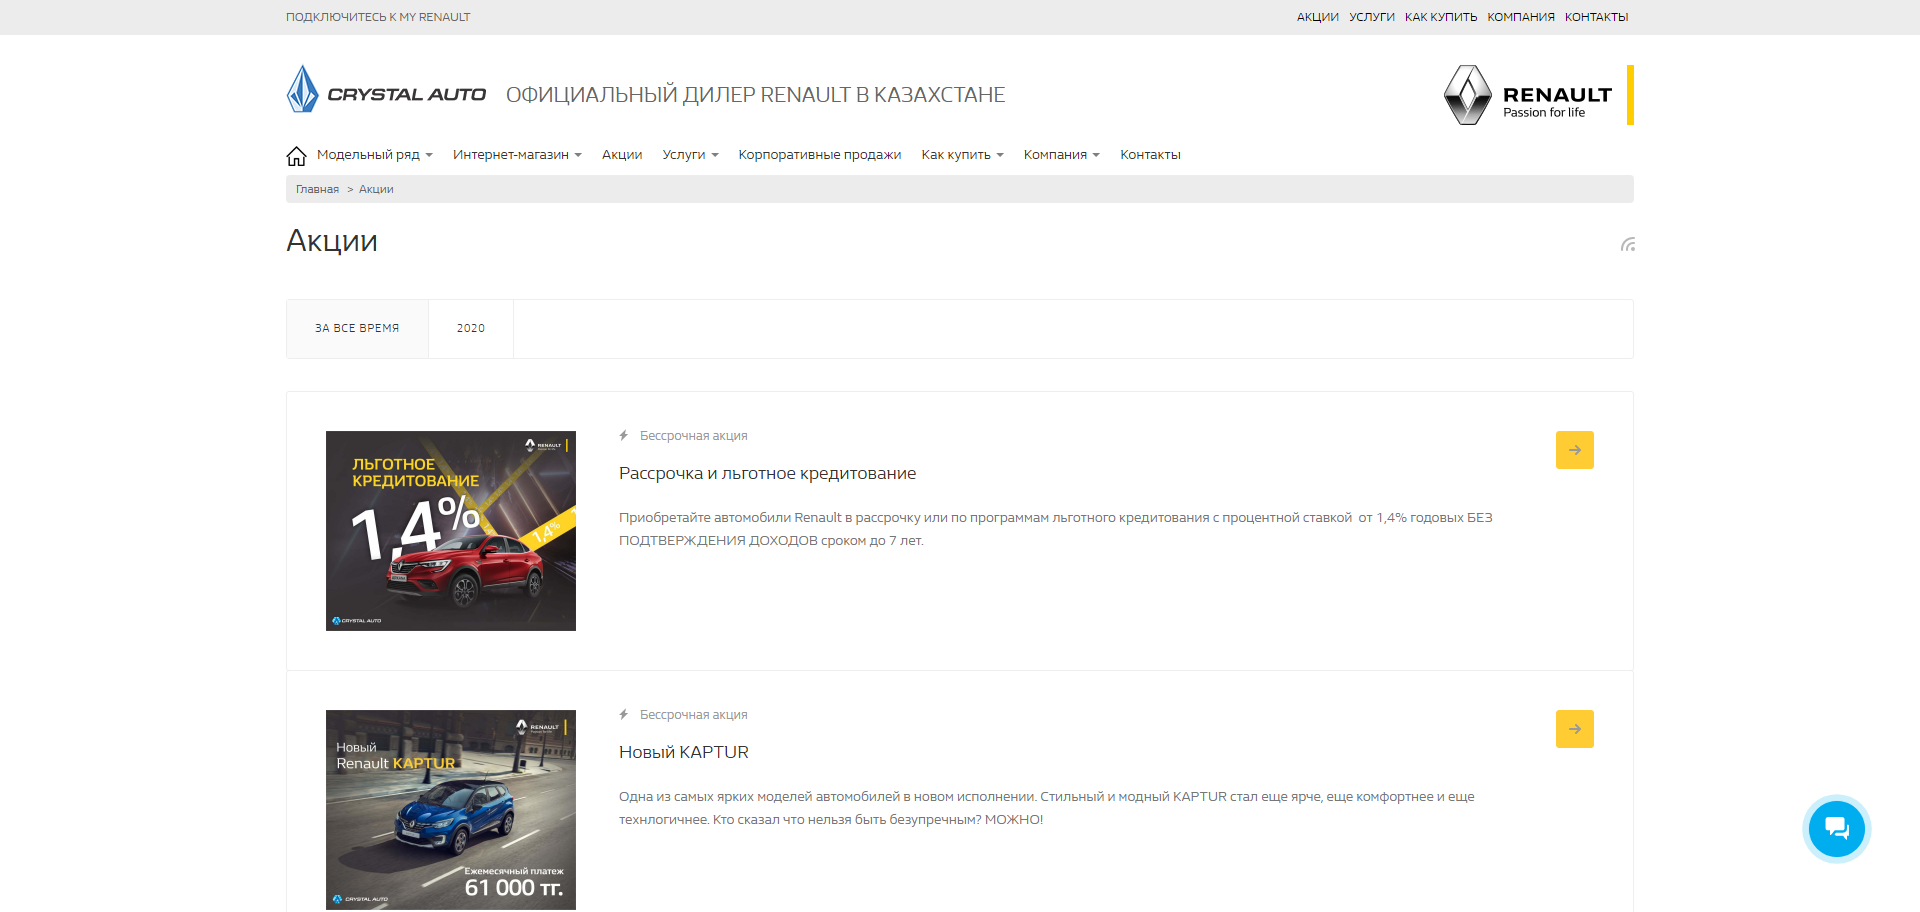Screen dimensions: 1920x912
Task: Select the ЗА ВСЕ ВРЕМЯ filter tab
Action: coord(357,328)
